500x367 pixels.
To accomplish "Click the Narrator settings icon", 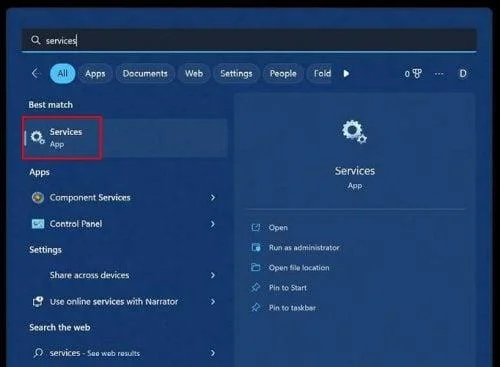I will pos(38,302).
